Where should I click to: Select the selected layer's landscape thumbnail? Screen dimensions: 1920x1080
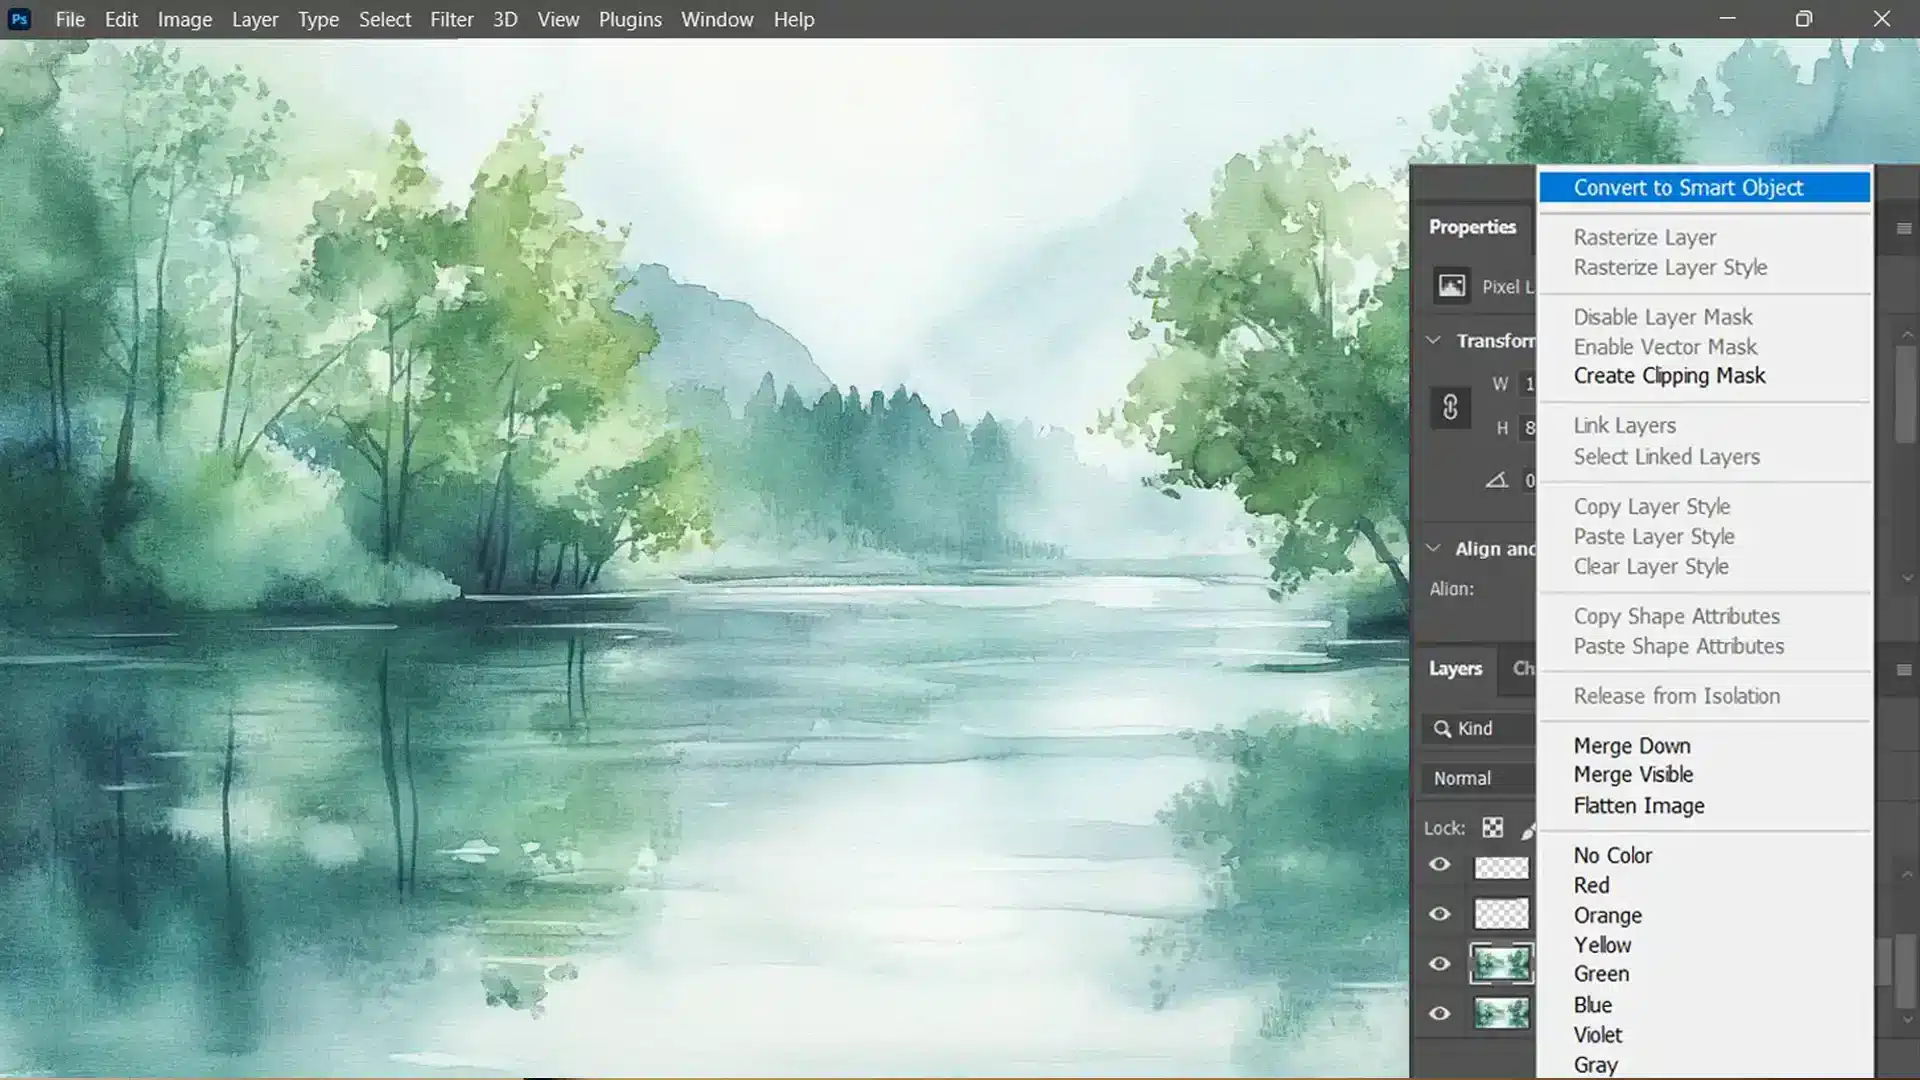click(1501, 964)
